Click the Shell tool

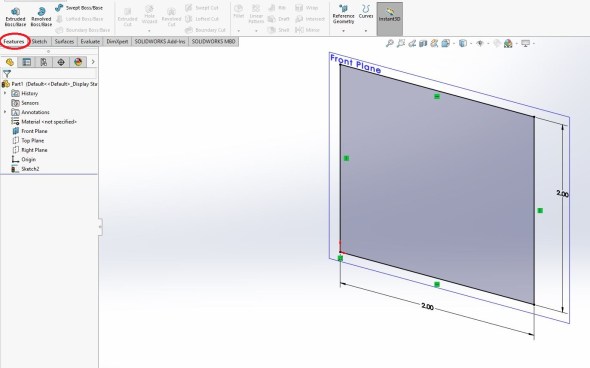click(x=278, y=30)
